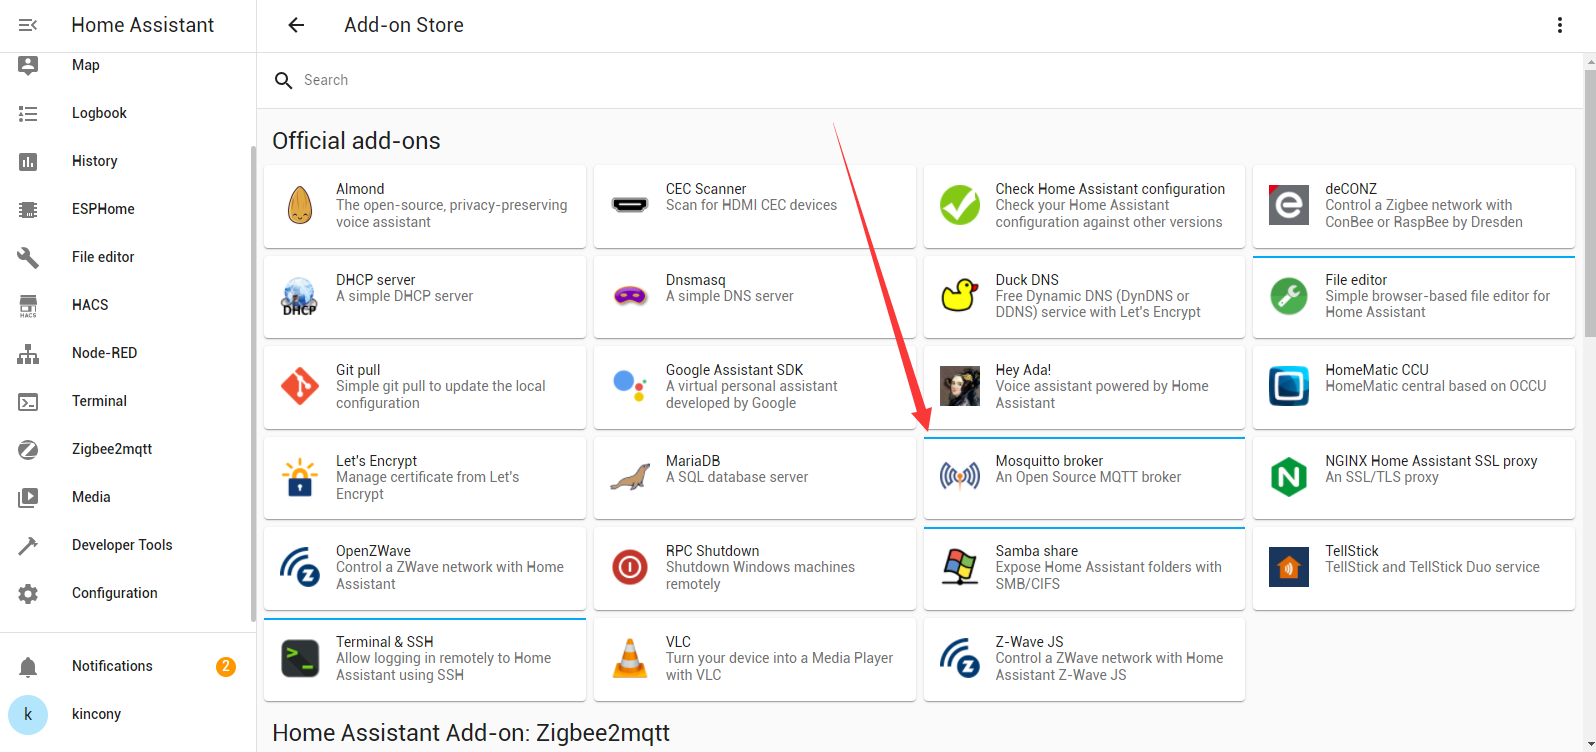Click the Duck DNS duck icon
This screenshot has width=1596, height=752.
tap(960, 296)
